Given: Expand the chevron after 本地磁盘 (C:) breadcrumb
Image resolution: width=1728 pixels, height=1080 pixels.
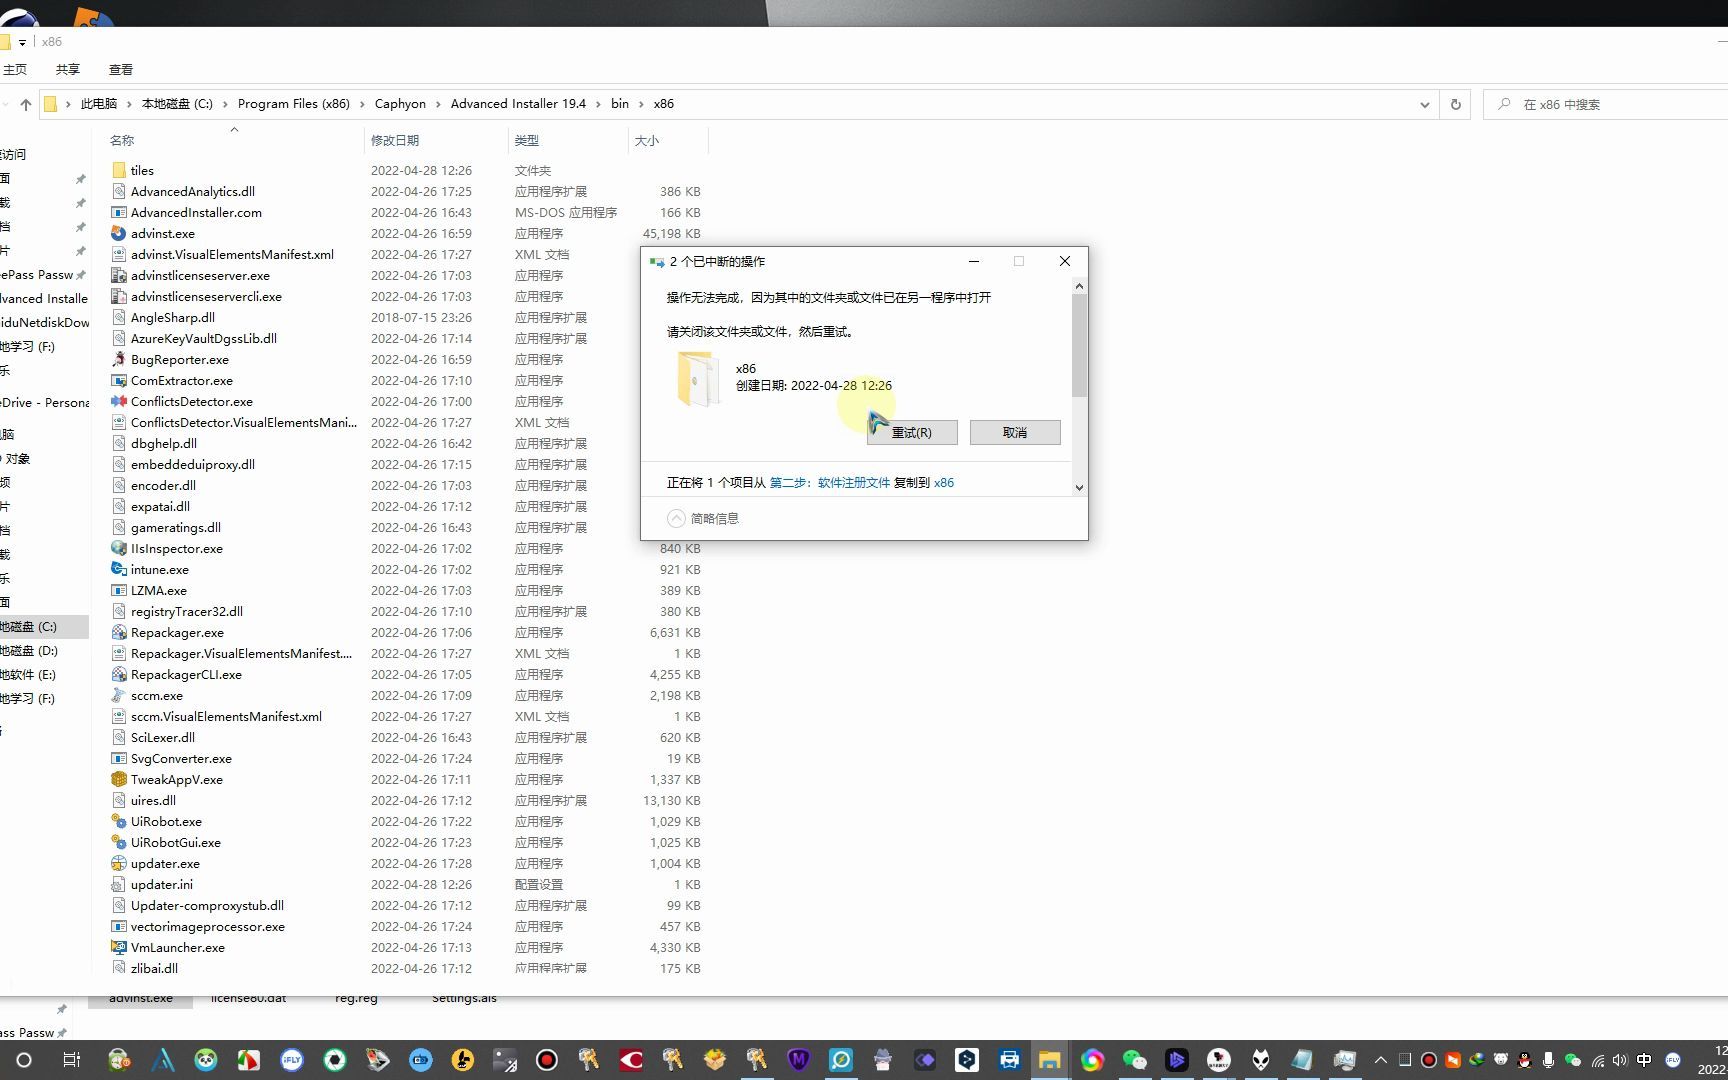Looking at the screenshot, I should click(x=225, y=104).
